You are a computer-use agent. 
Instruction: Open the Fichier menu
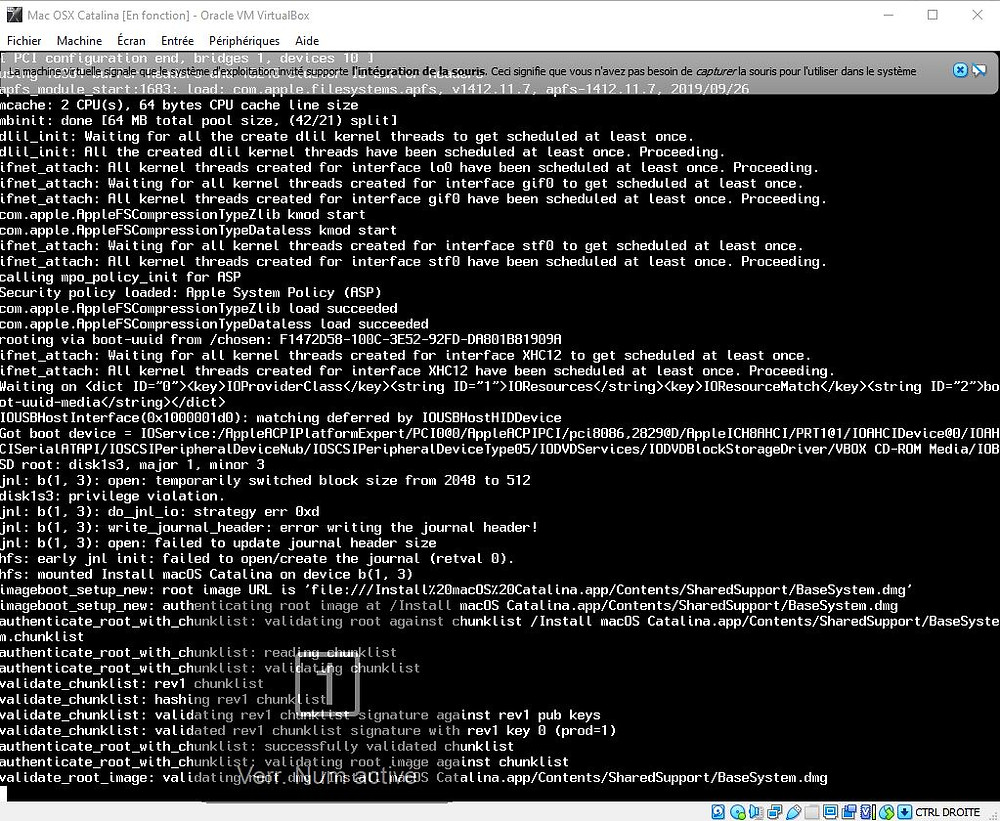click(24, 41)
